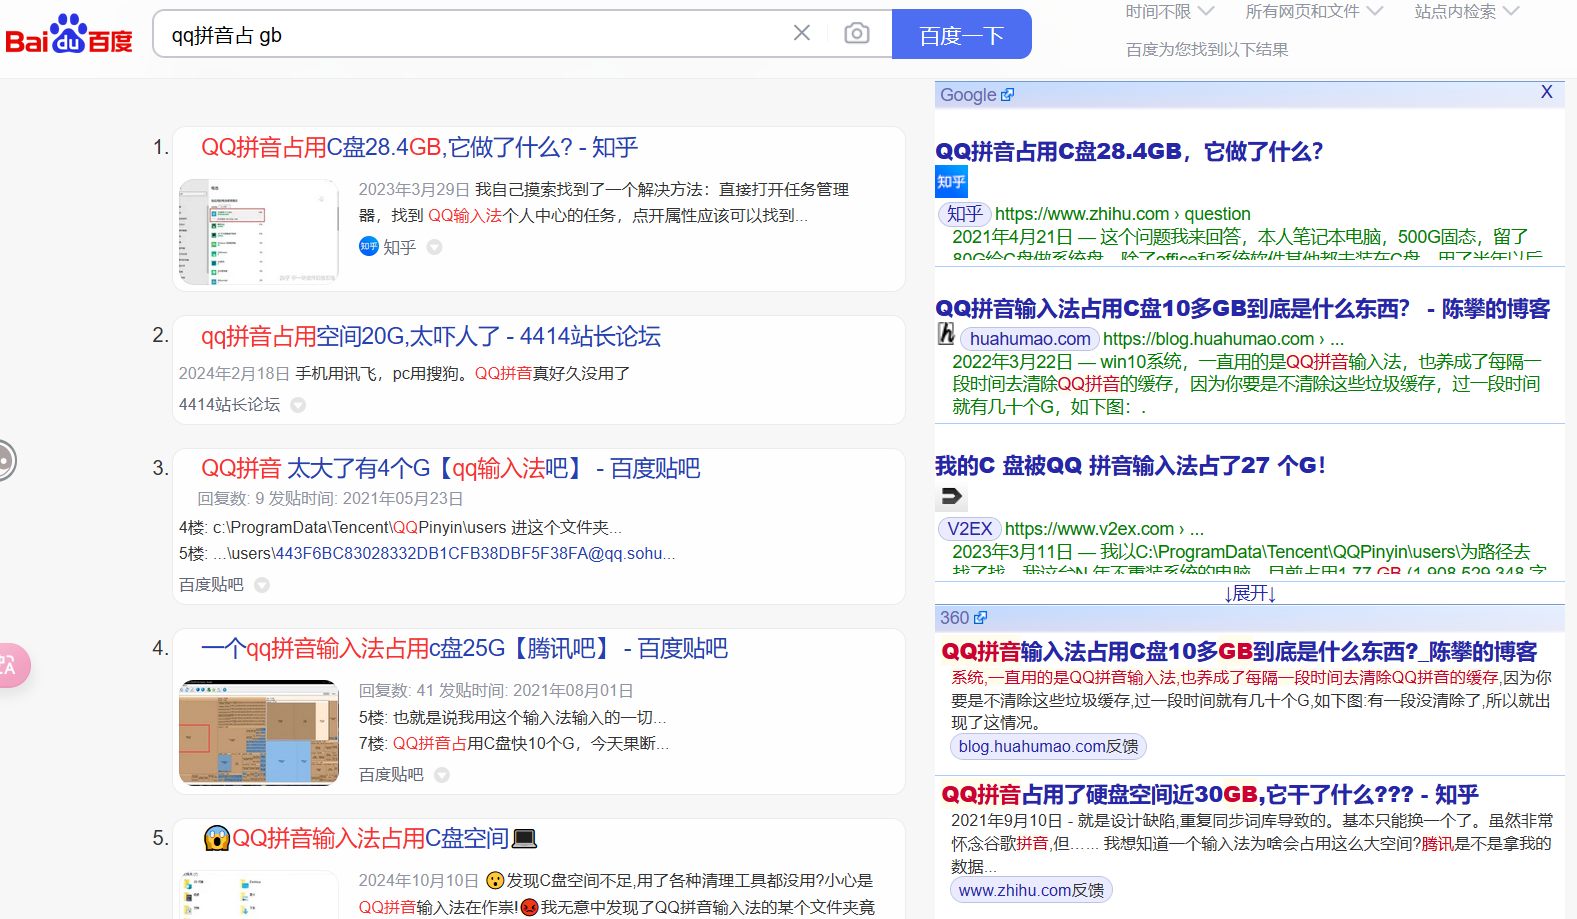Click the V2EX arrow favicon

pyautogui.click(x=951, y=496)
